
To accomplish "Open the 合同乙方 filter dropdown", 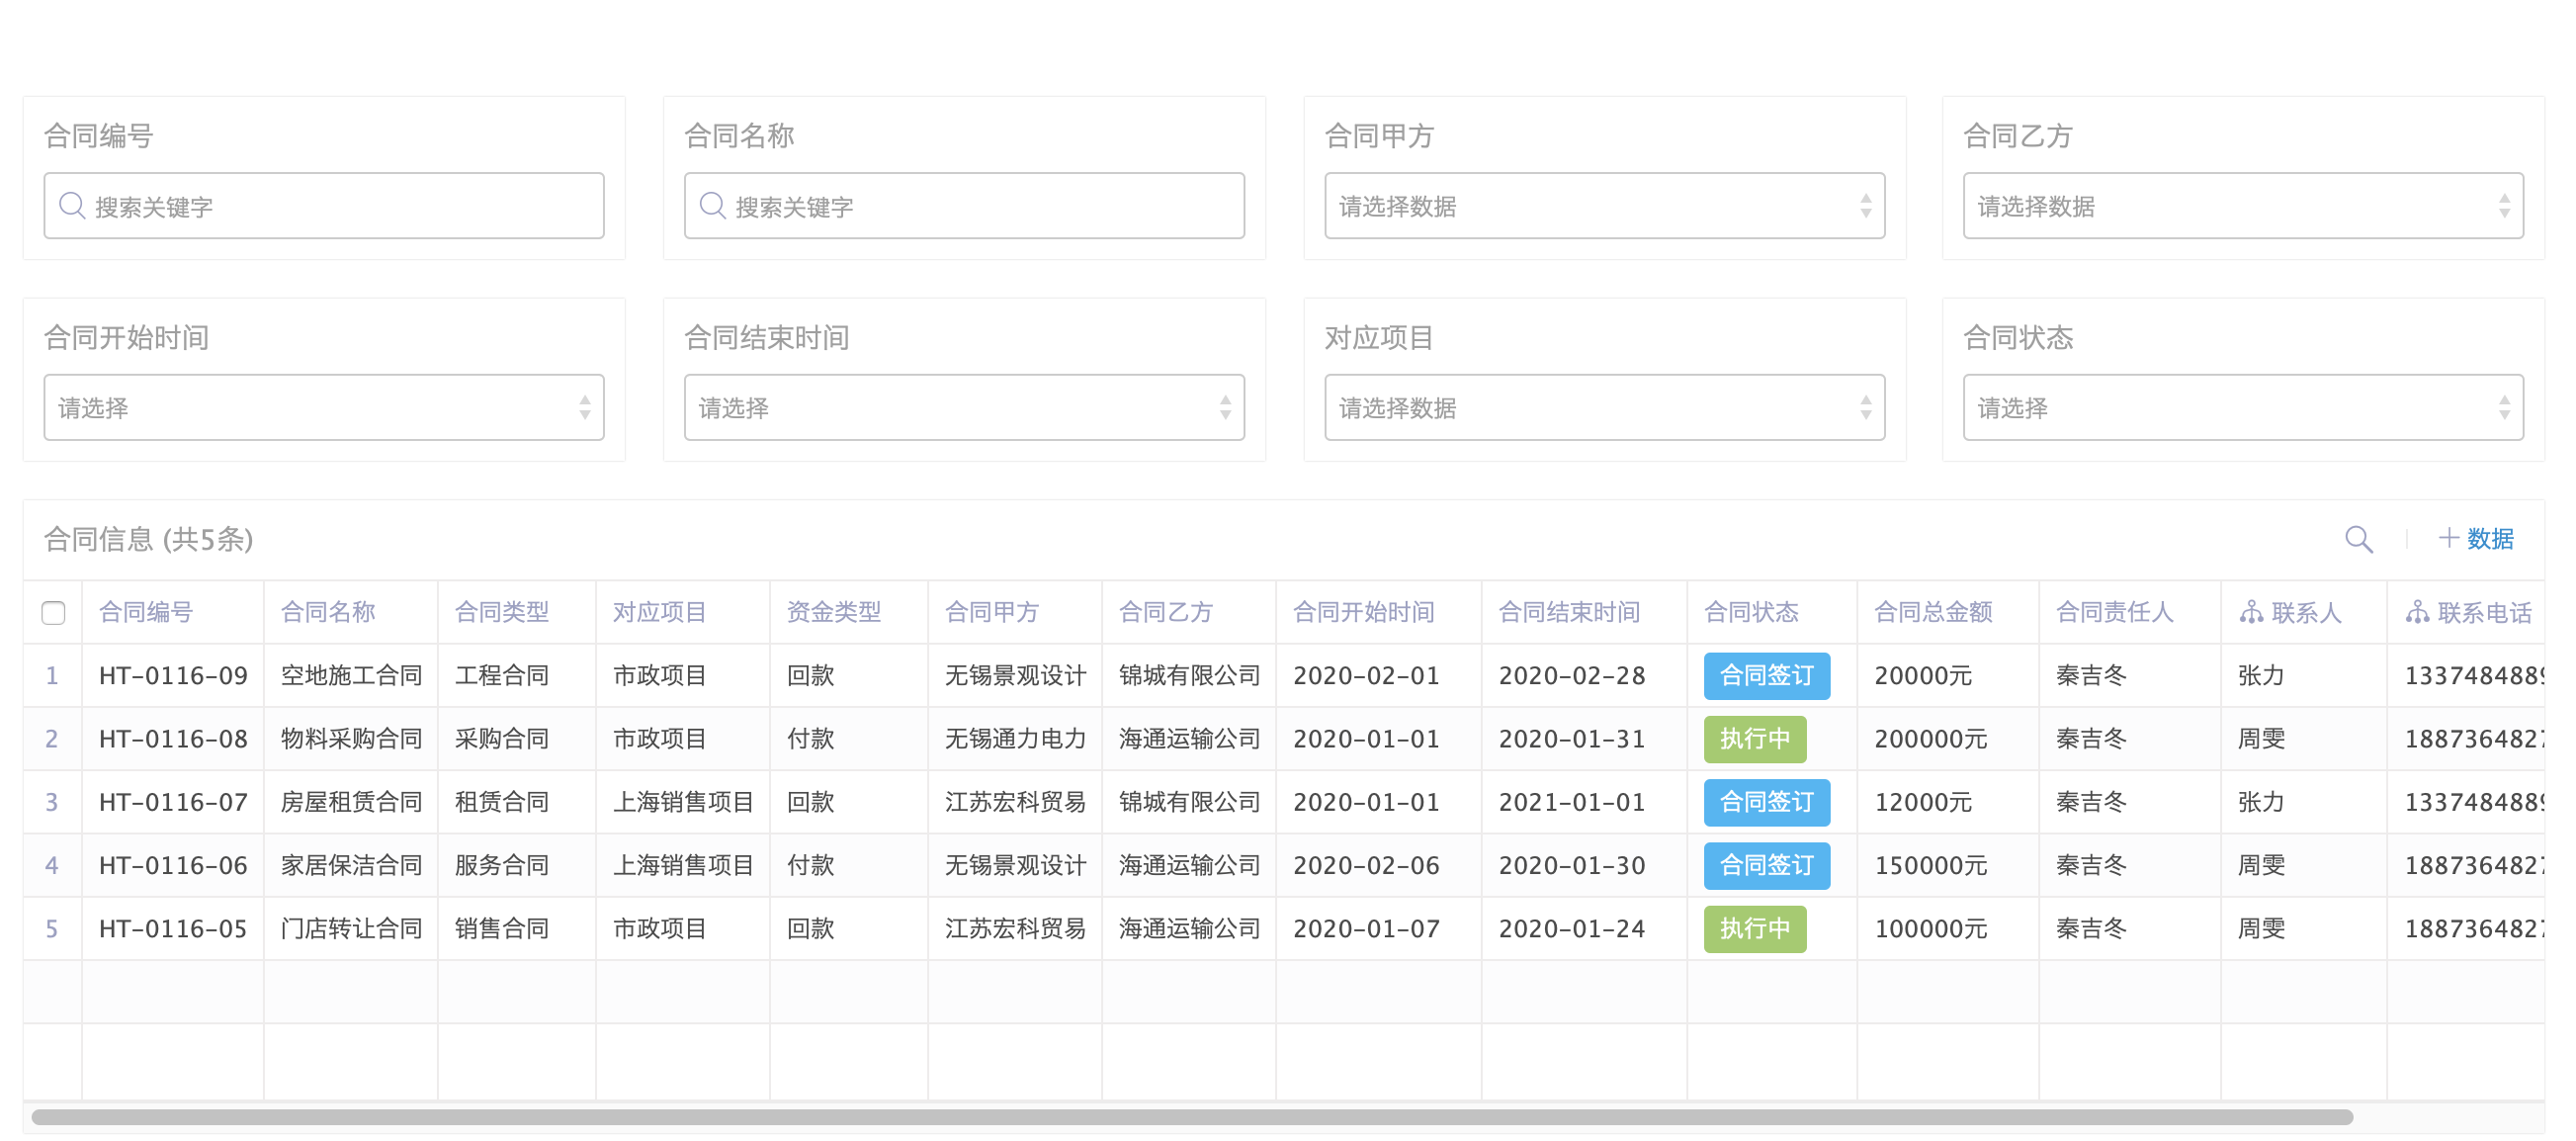I will [x=2242, y=206].
